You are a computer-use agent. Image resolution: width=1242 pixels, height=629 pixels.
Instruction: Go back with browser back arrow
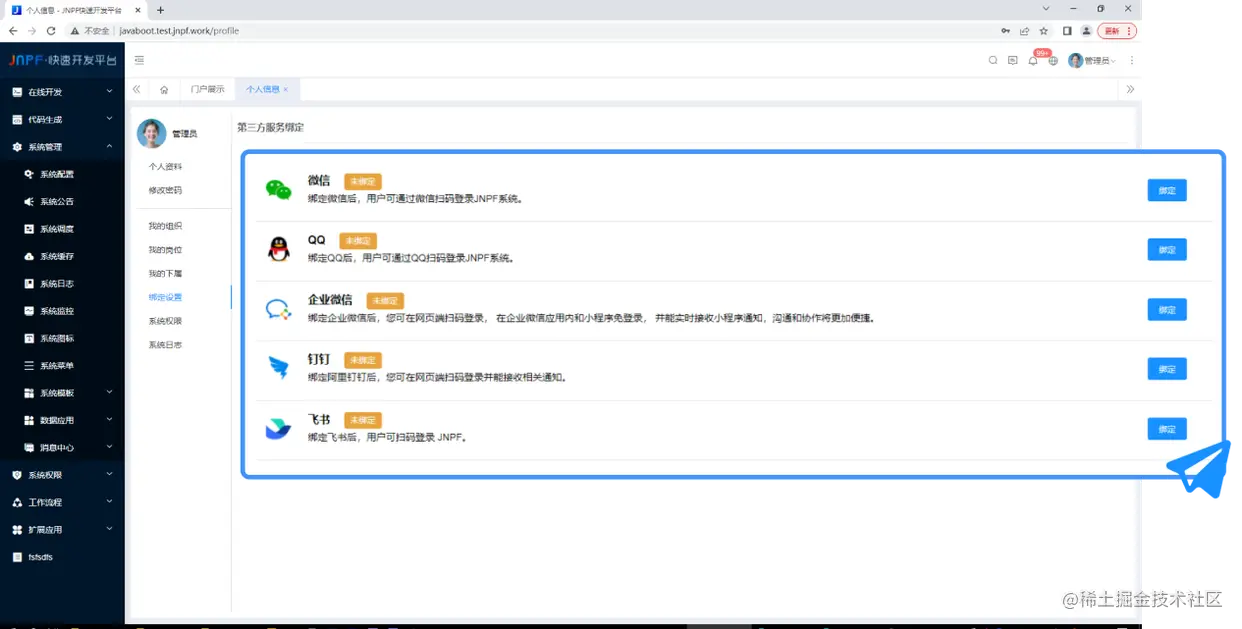point(13,31)
